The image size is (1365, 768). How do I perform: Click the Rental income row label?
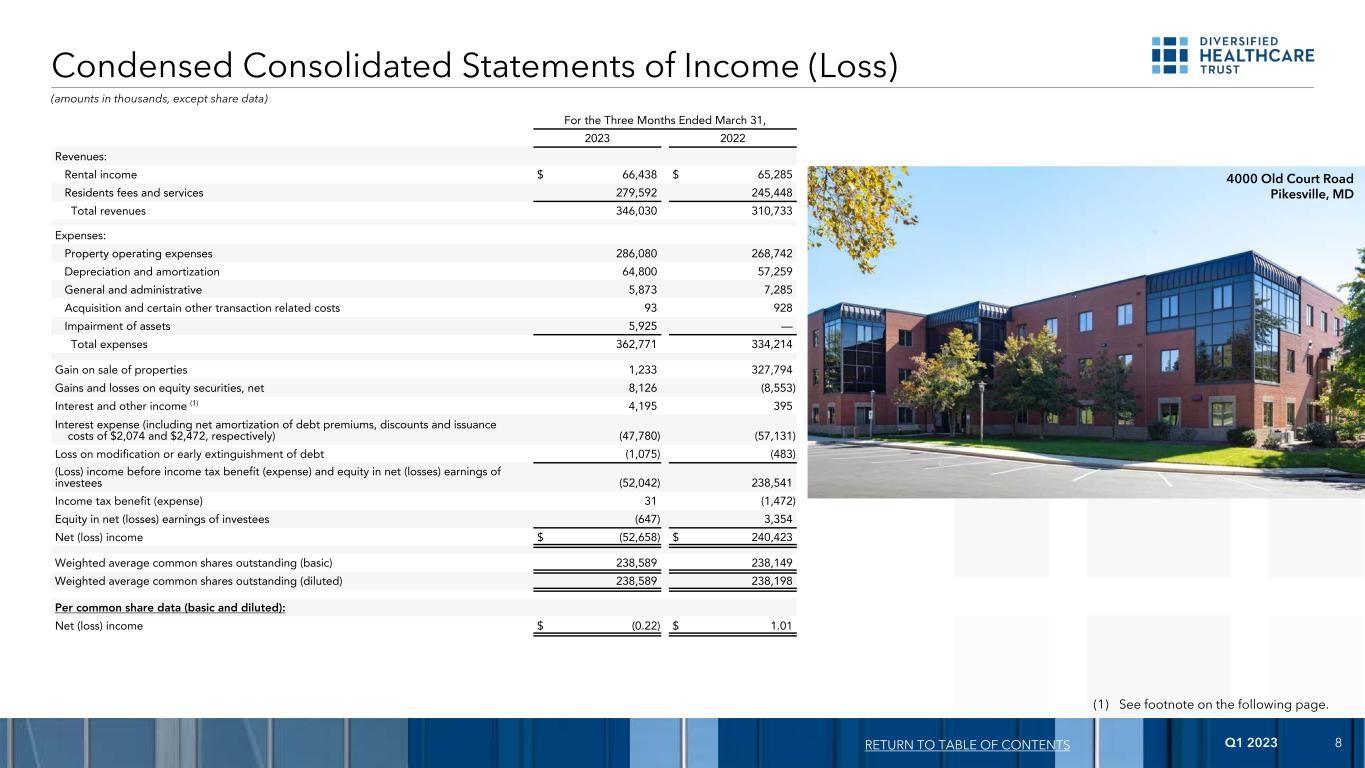101,175
